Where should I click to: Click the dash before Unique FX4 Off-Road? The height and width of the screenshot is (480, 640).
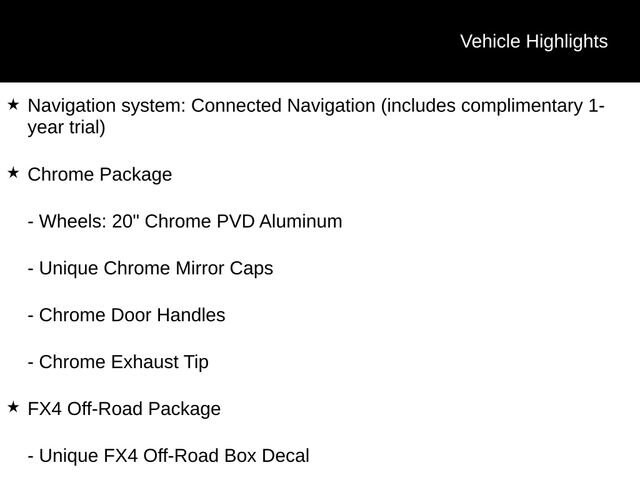click(x=31, y=456)
